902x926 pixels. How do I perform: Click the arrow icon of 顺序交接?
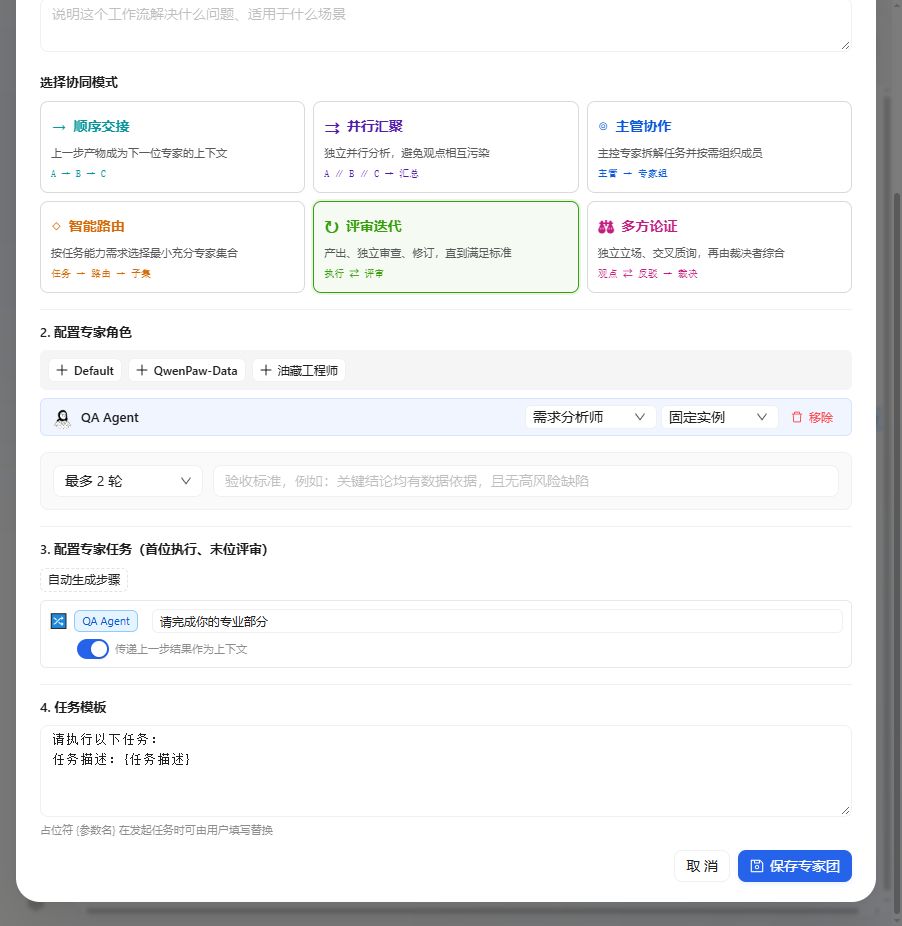(x=59, y=127)
